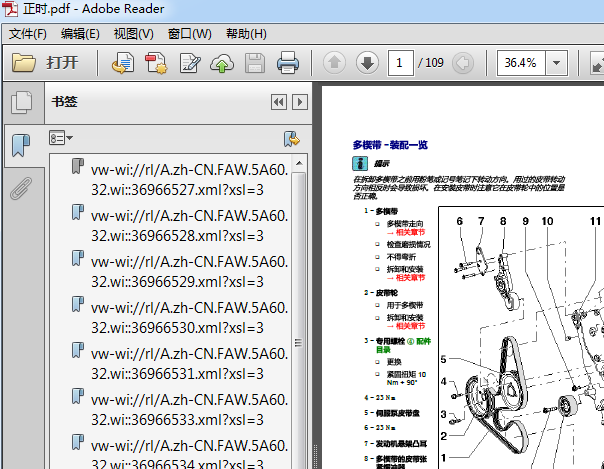Click the new bookmark icon
This screenshot has width=604, height=469.
pyautogui.click(x=292, y=139)
